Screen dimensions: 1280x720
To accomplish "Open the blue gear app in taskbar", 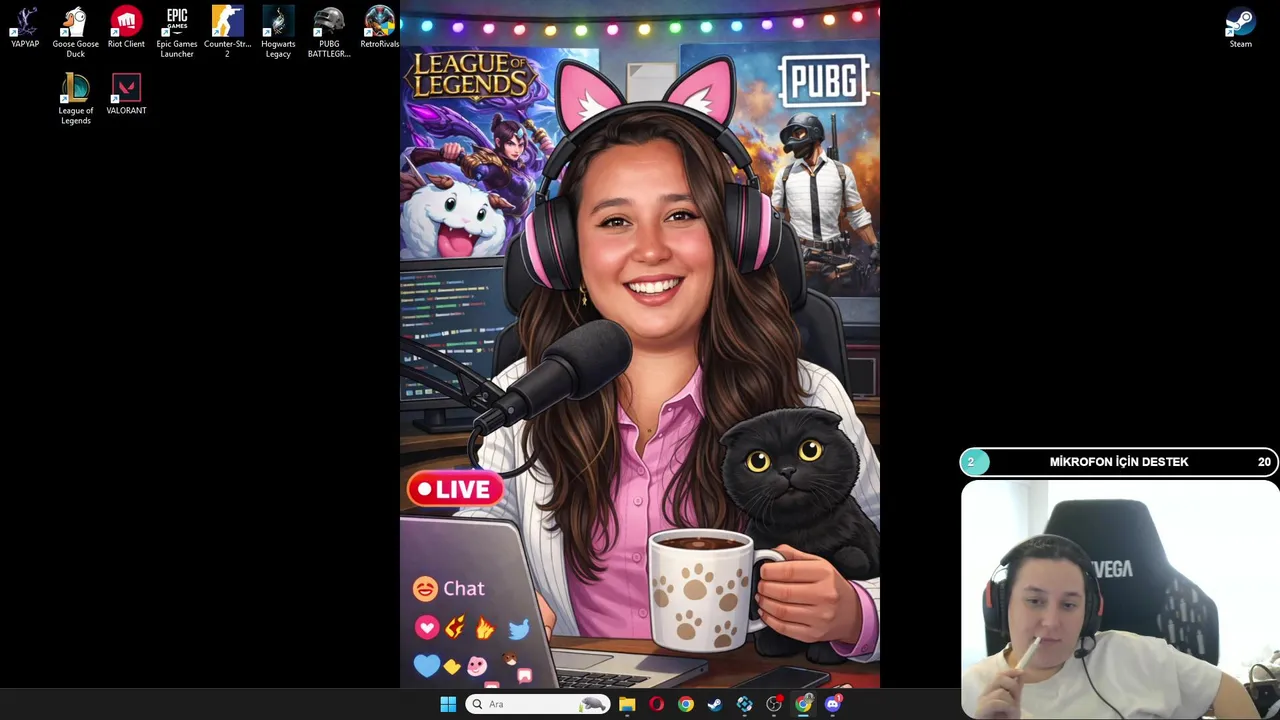I will (x=744, y=704).
